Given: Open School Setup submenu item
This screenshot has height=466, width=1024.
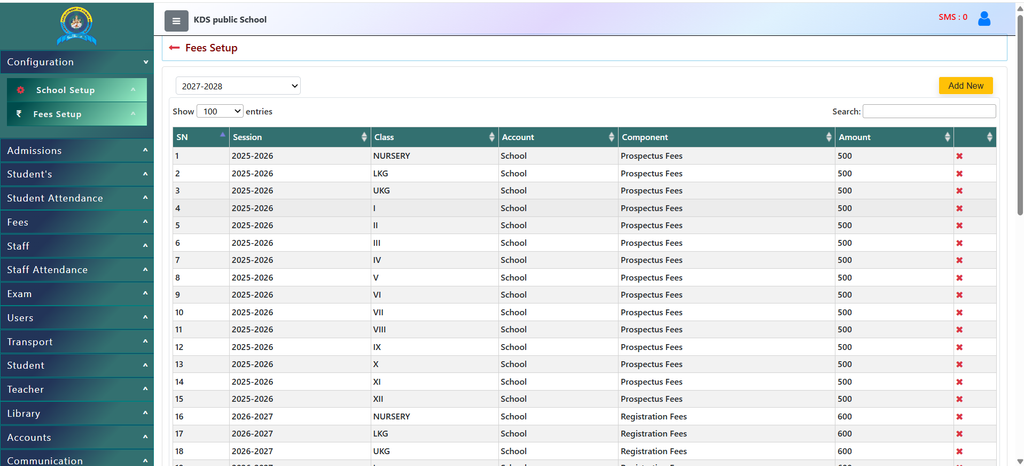Looking at the screenshot, I should pyautogui.click(x=77, y=90).
